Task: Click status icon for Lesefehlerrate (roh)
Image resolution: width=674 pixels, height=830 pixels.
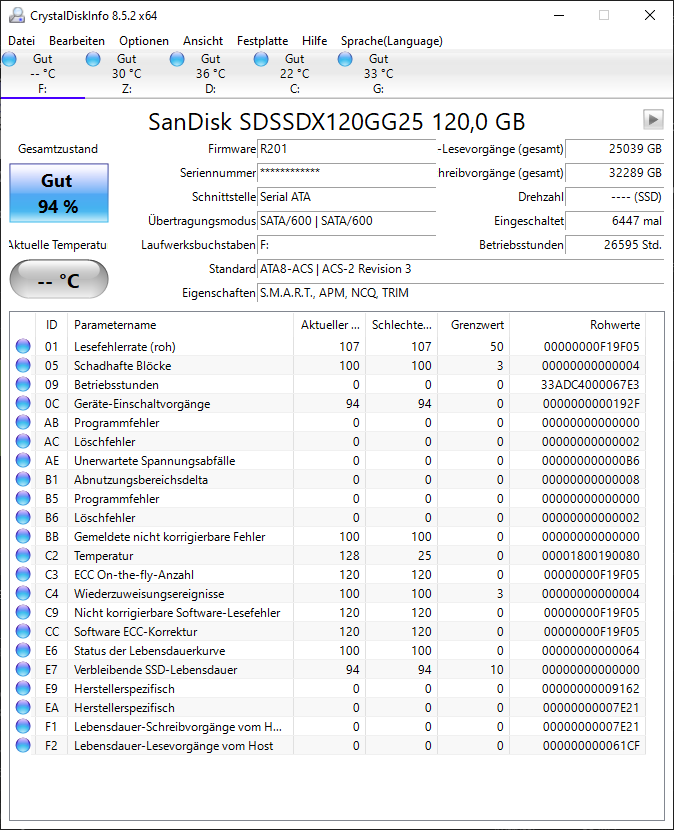Action: click(x=23, y=346)
